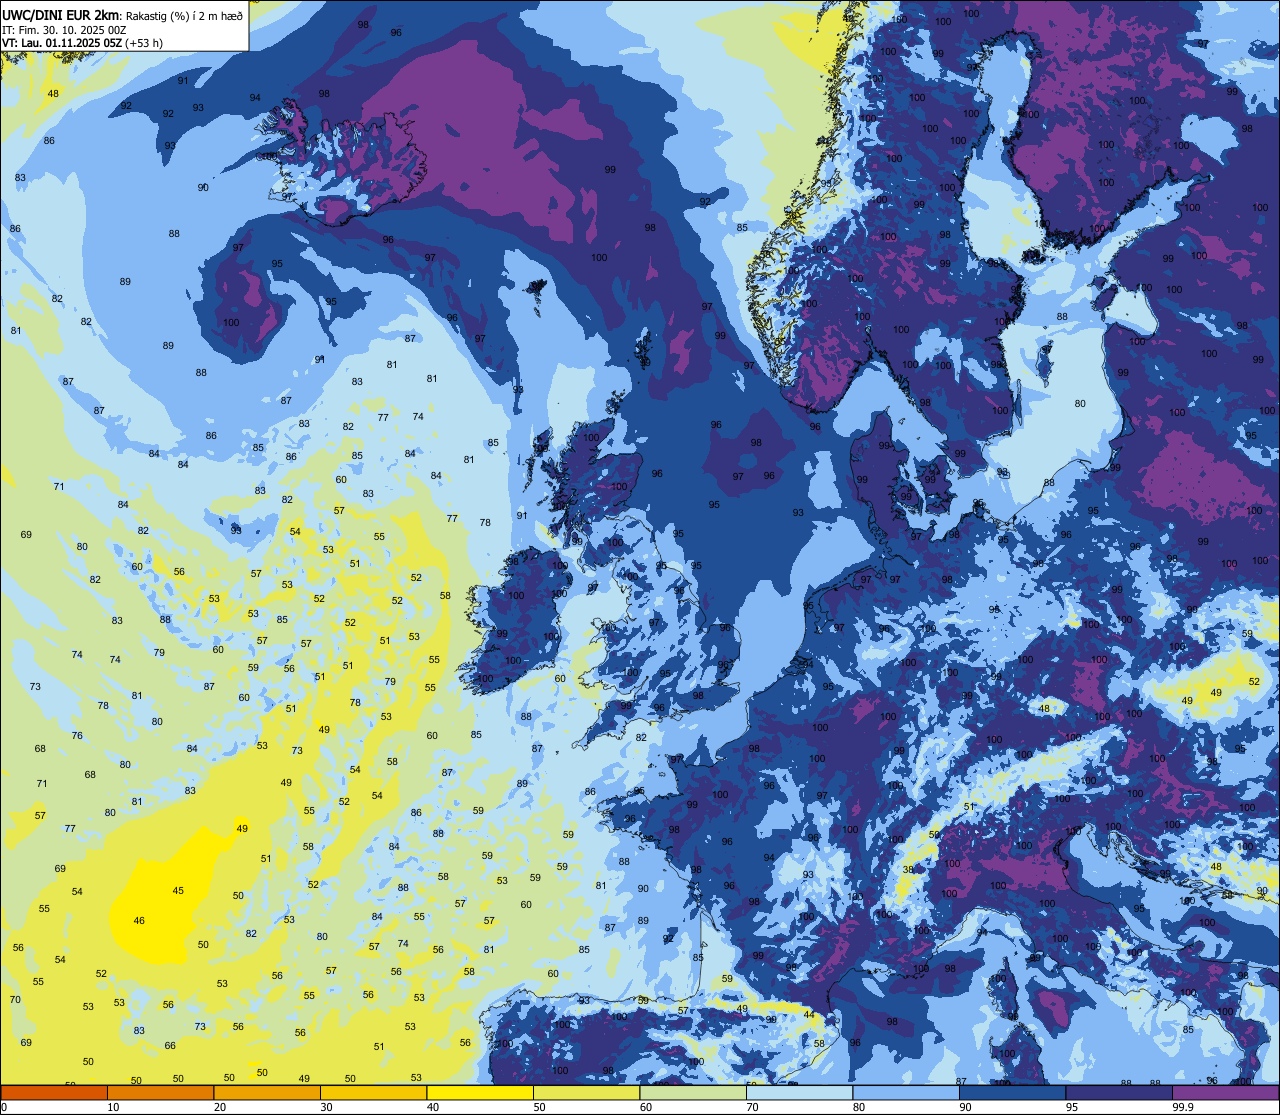Click the humidity value '44' on the map
The height and width of the screenshot is (1115, 1280).
pos(809,1015)
